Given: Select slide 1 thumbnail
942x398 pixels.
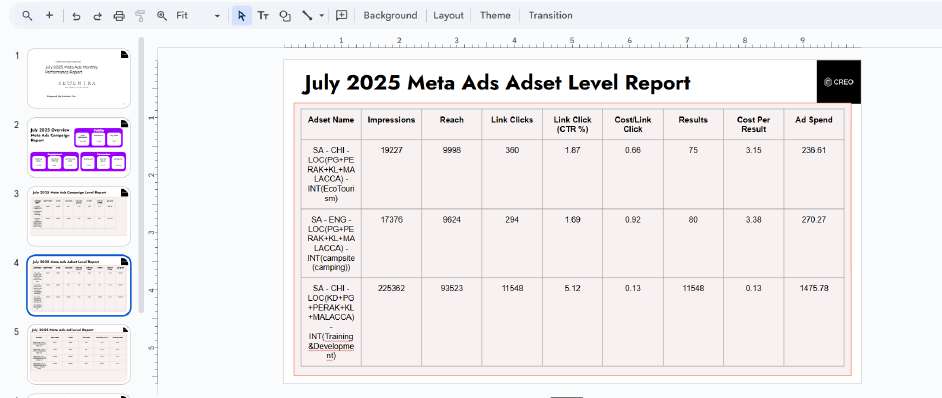Looking at the screenshot, I should click(79, 79).
